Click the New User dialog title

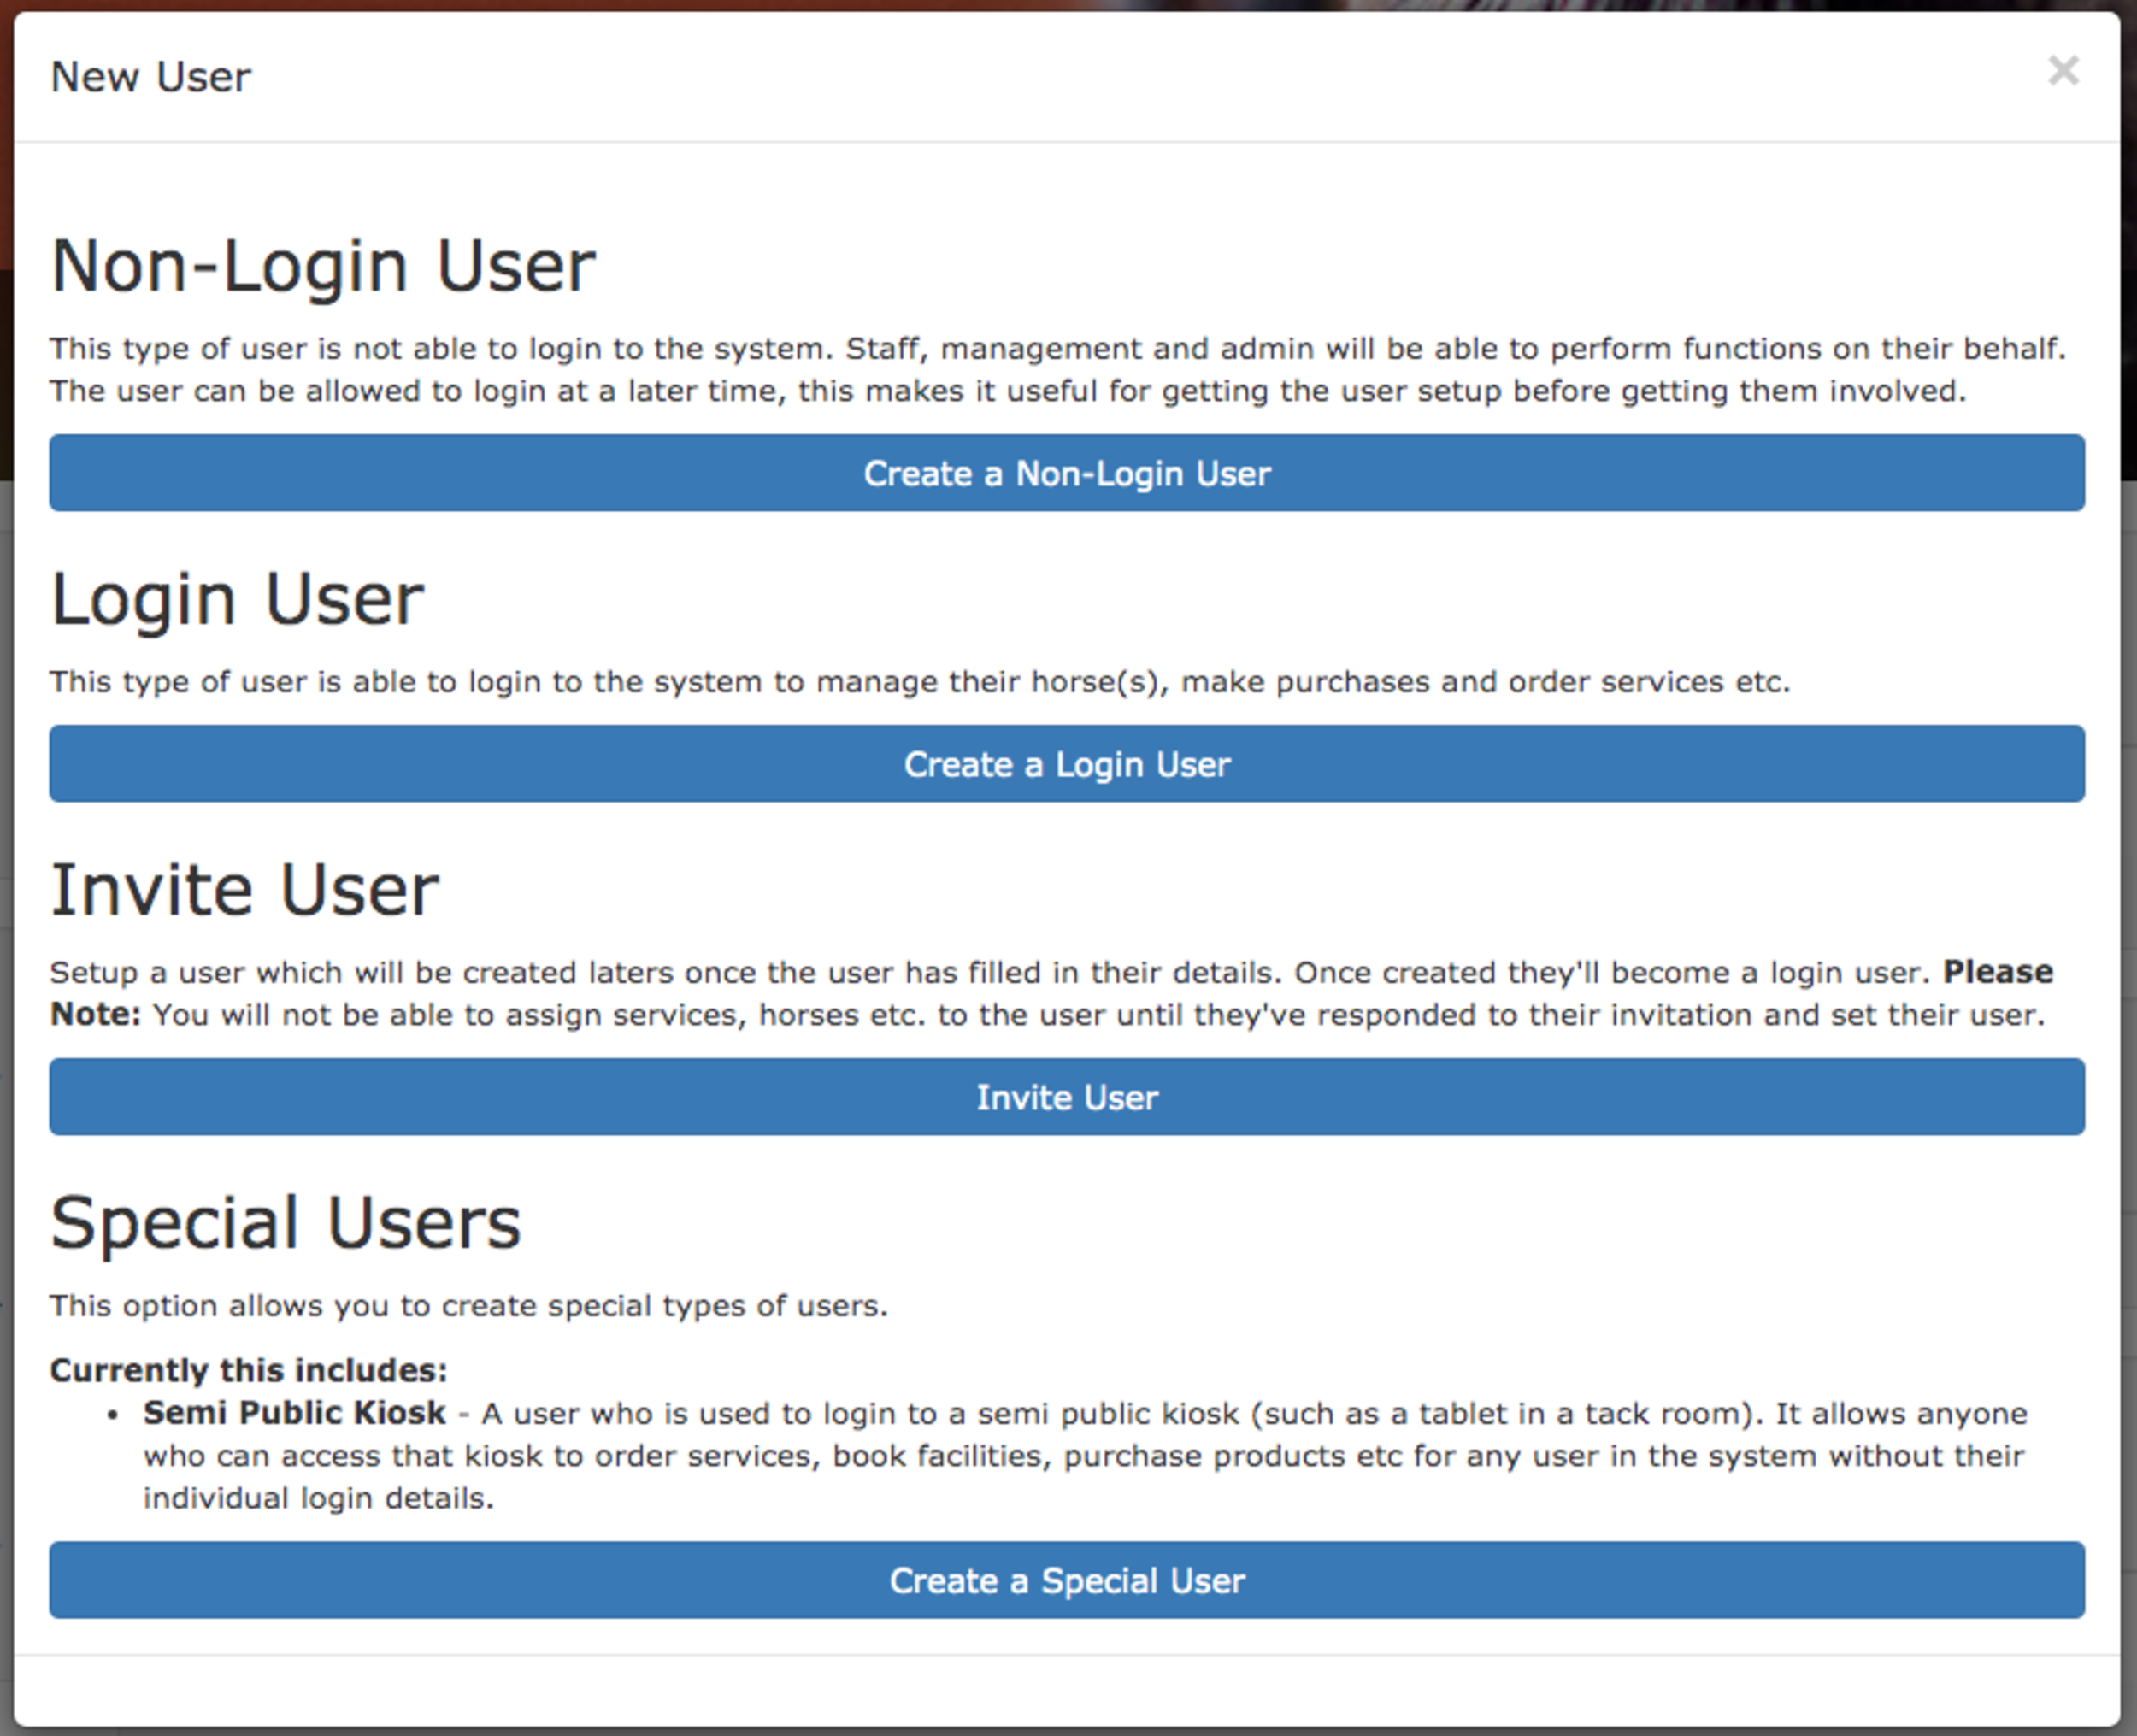[151, 77]
